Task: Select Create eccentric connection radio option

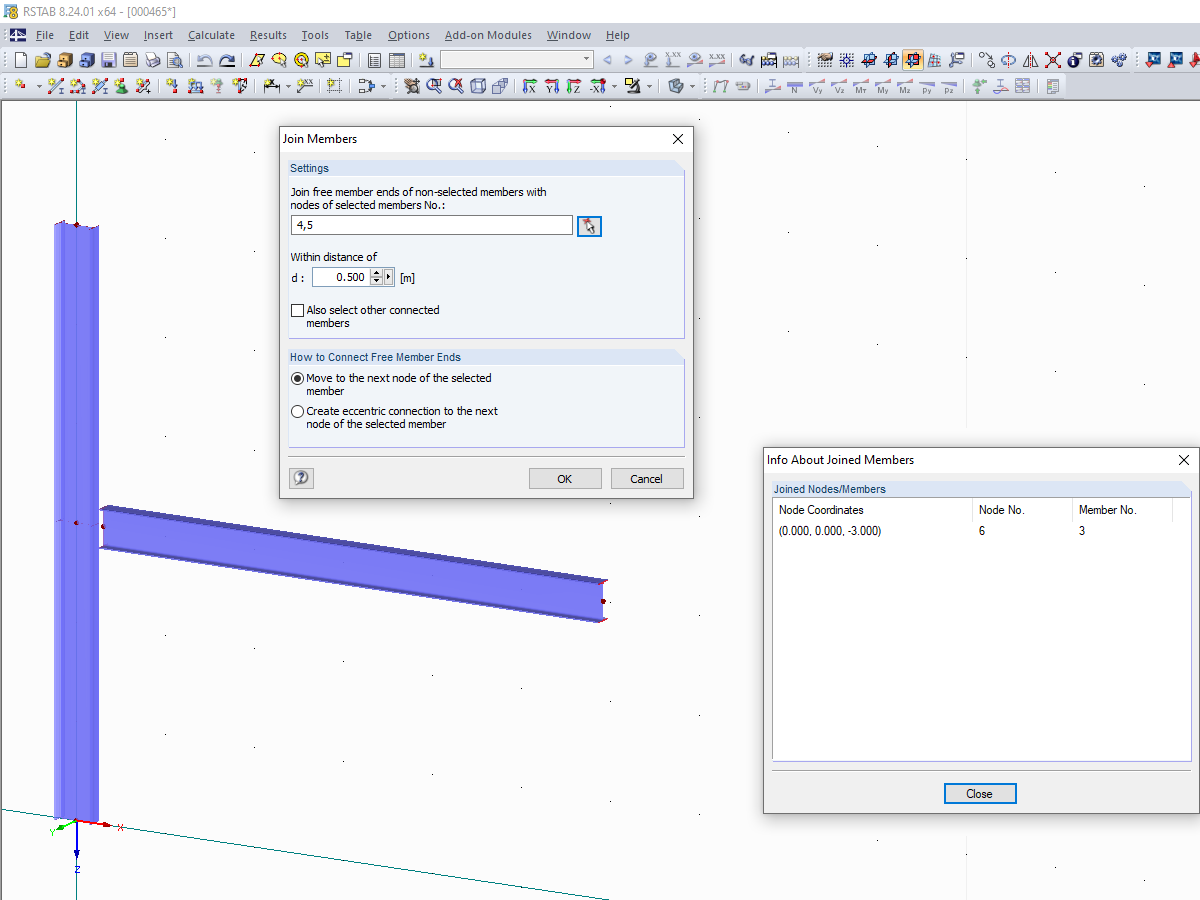Action: pos(297,411)
